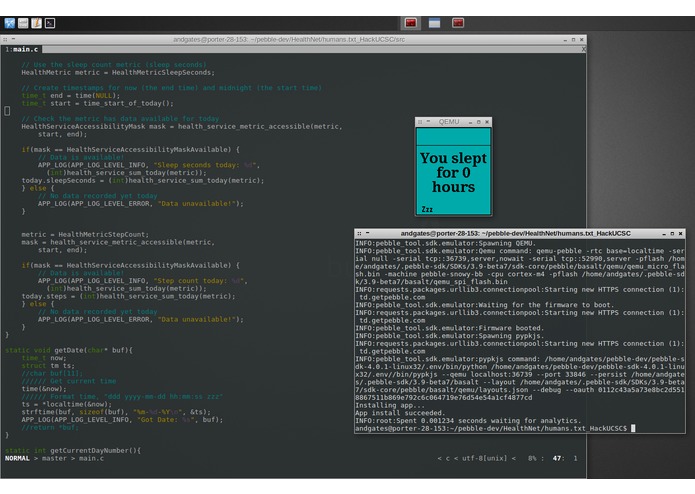This screenshot has height=494, width=695.
Task: Shade the QEMU window with dash icon
Action: (428, 121)
